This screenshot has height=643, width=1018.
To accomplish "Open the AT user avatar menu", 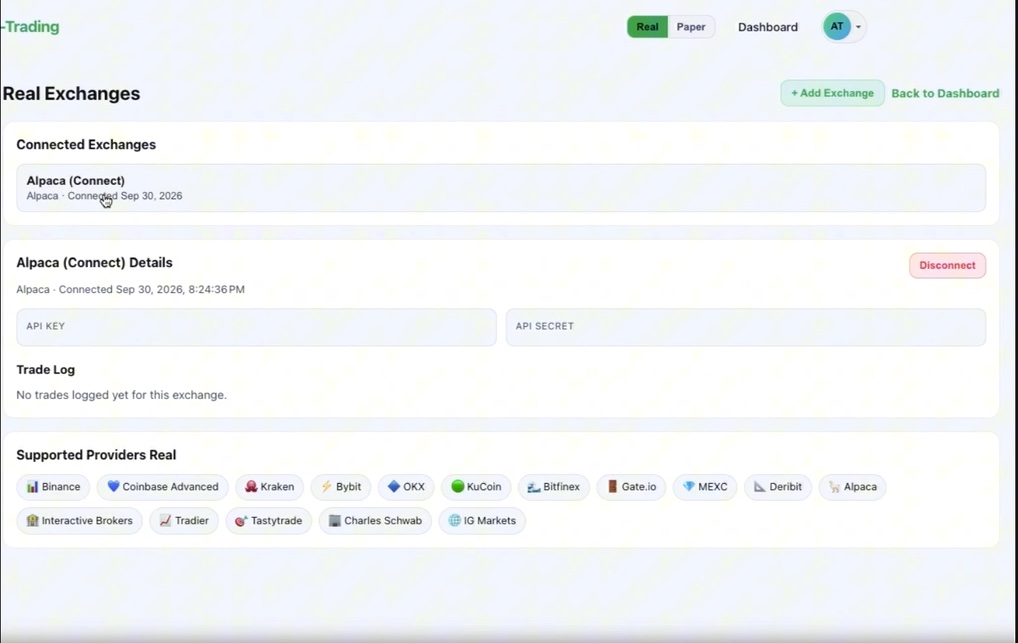I will (x=837, y=27).
